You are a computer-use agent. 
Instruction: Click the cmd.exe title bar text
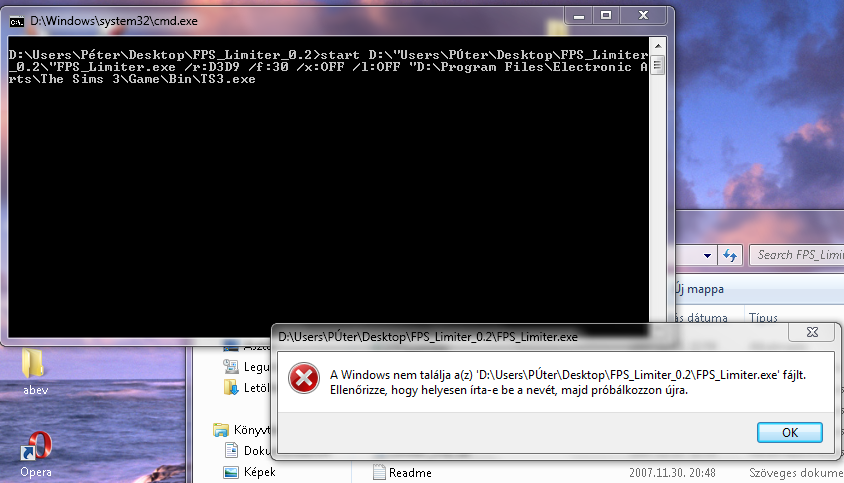click(x=114, y=21)
